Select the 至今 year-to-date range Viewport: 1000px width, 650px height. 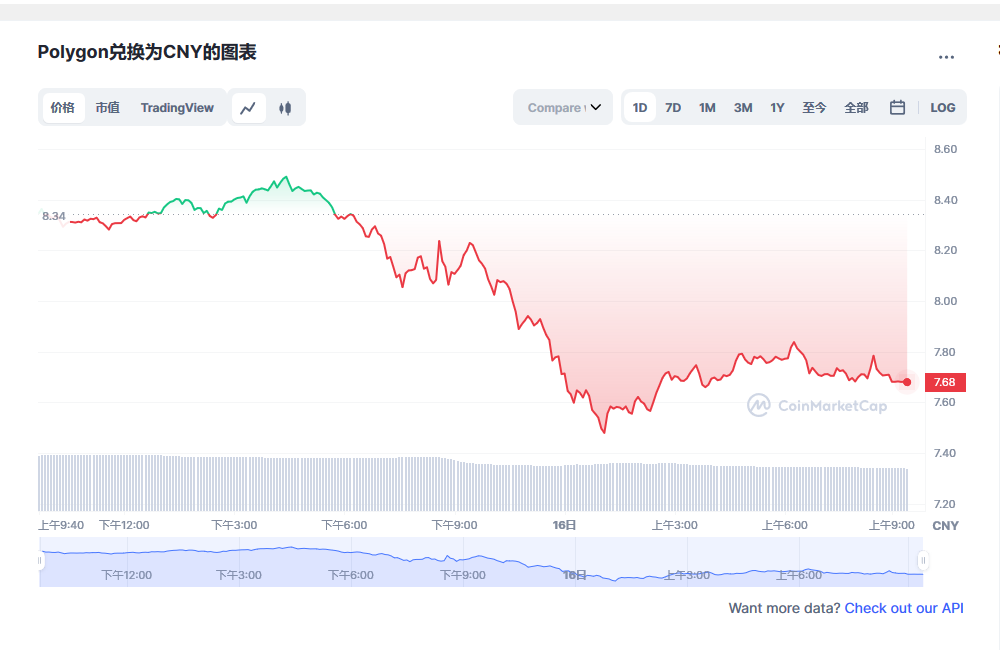pyautogui.click(x=814, y=108)
